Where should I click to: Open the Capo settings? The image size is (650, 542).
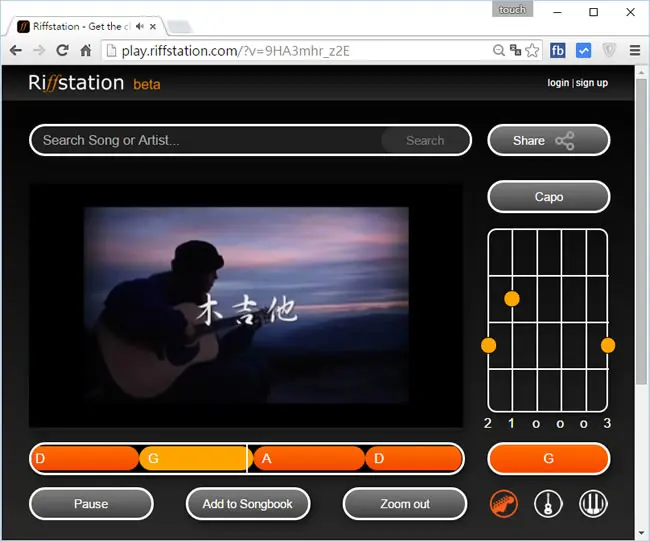[x=548, y=197]
